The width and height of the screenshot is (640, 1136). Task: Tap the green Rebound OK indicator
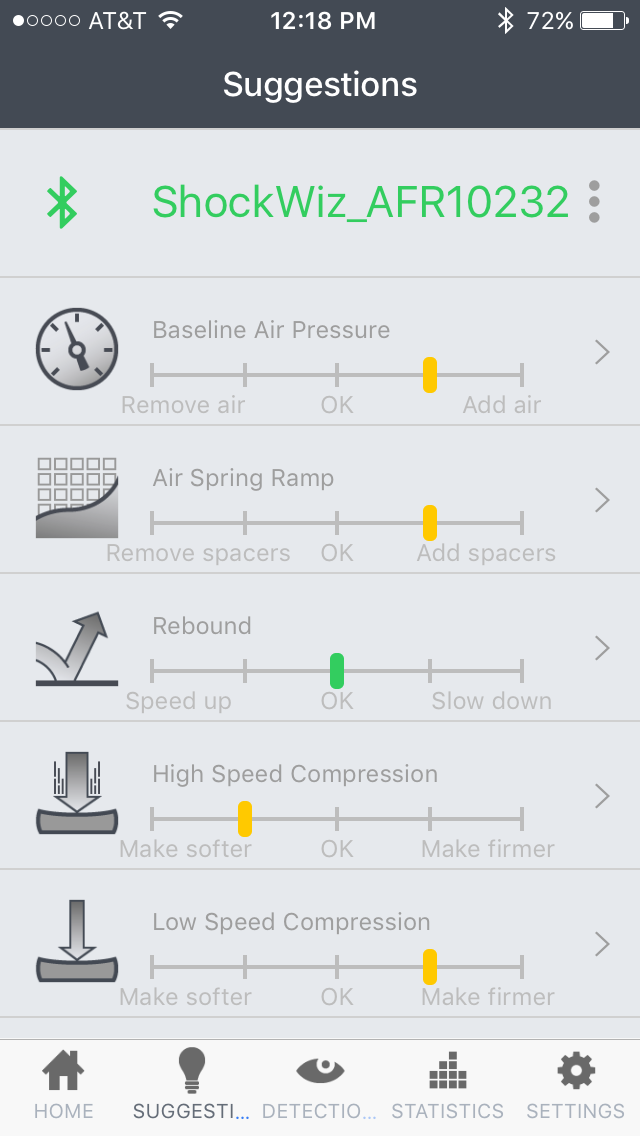(x=337, y=670)
